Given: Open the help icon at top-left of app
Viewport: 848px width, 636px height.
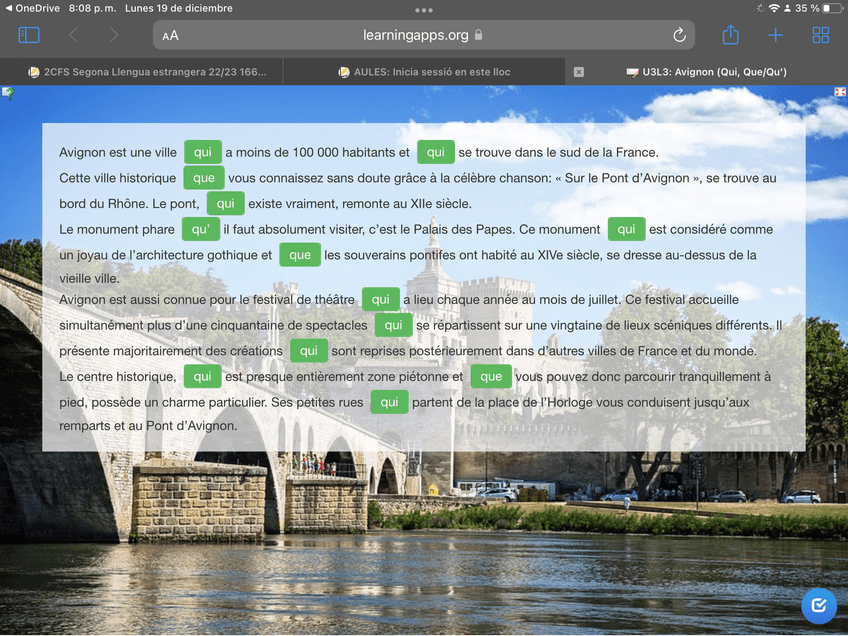Looking at the screenshot, I should [8, 93].
